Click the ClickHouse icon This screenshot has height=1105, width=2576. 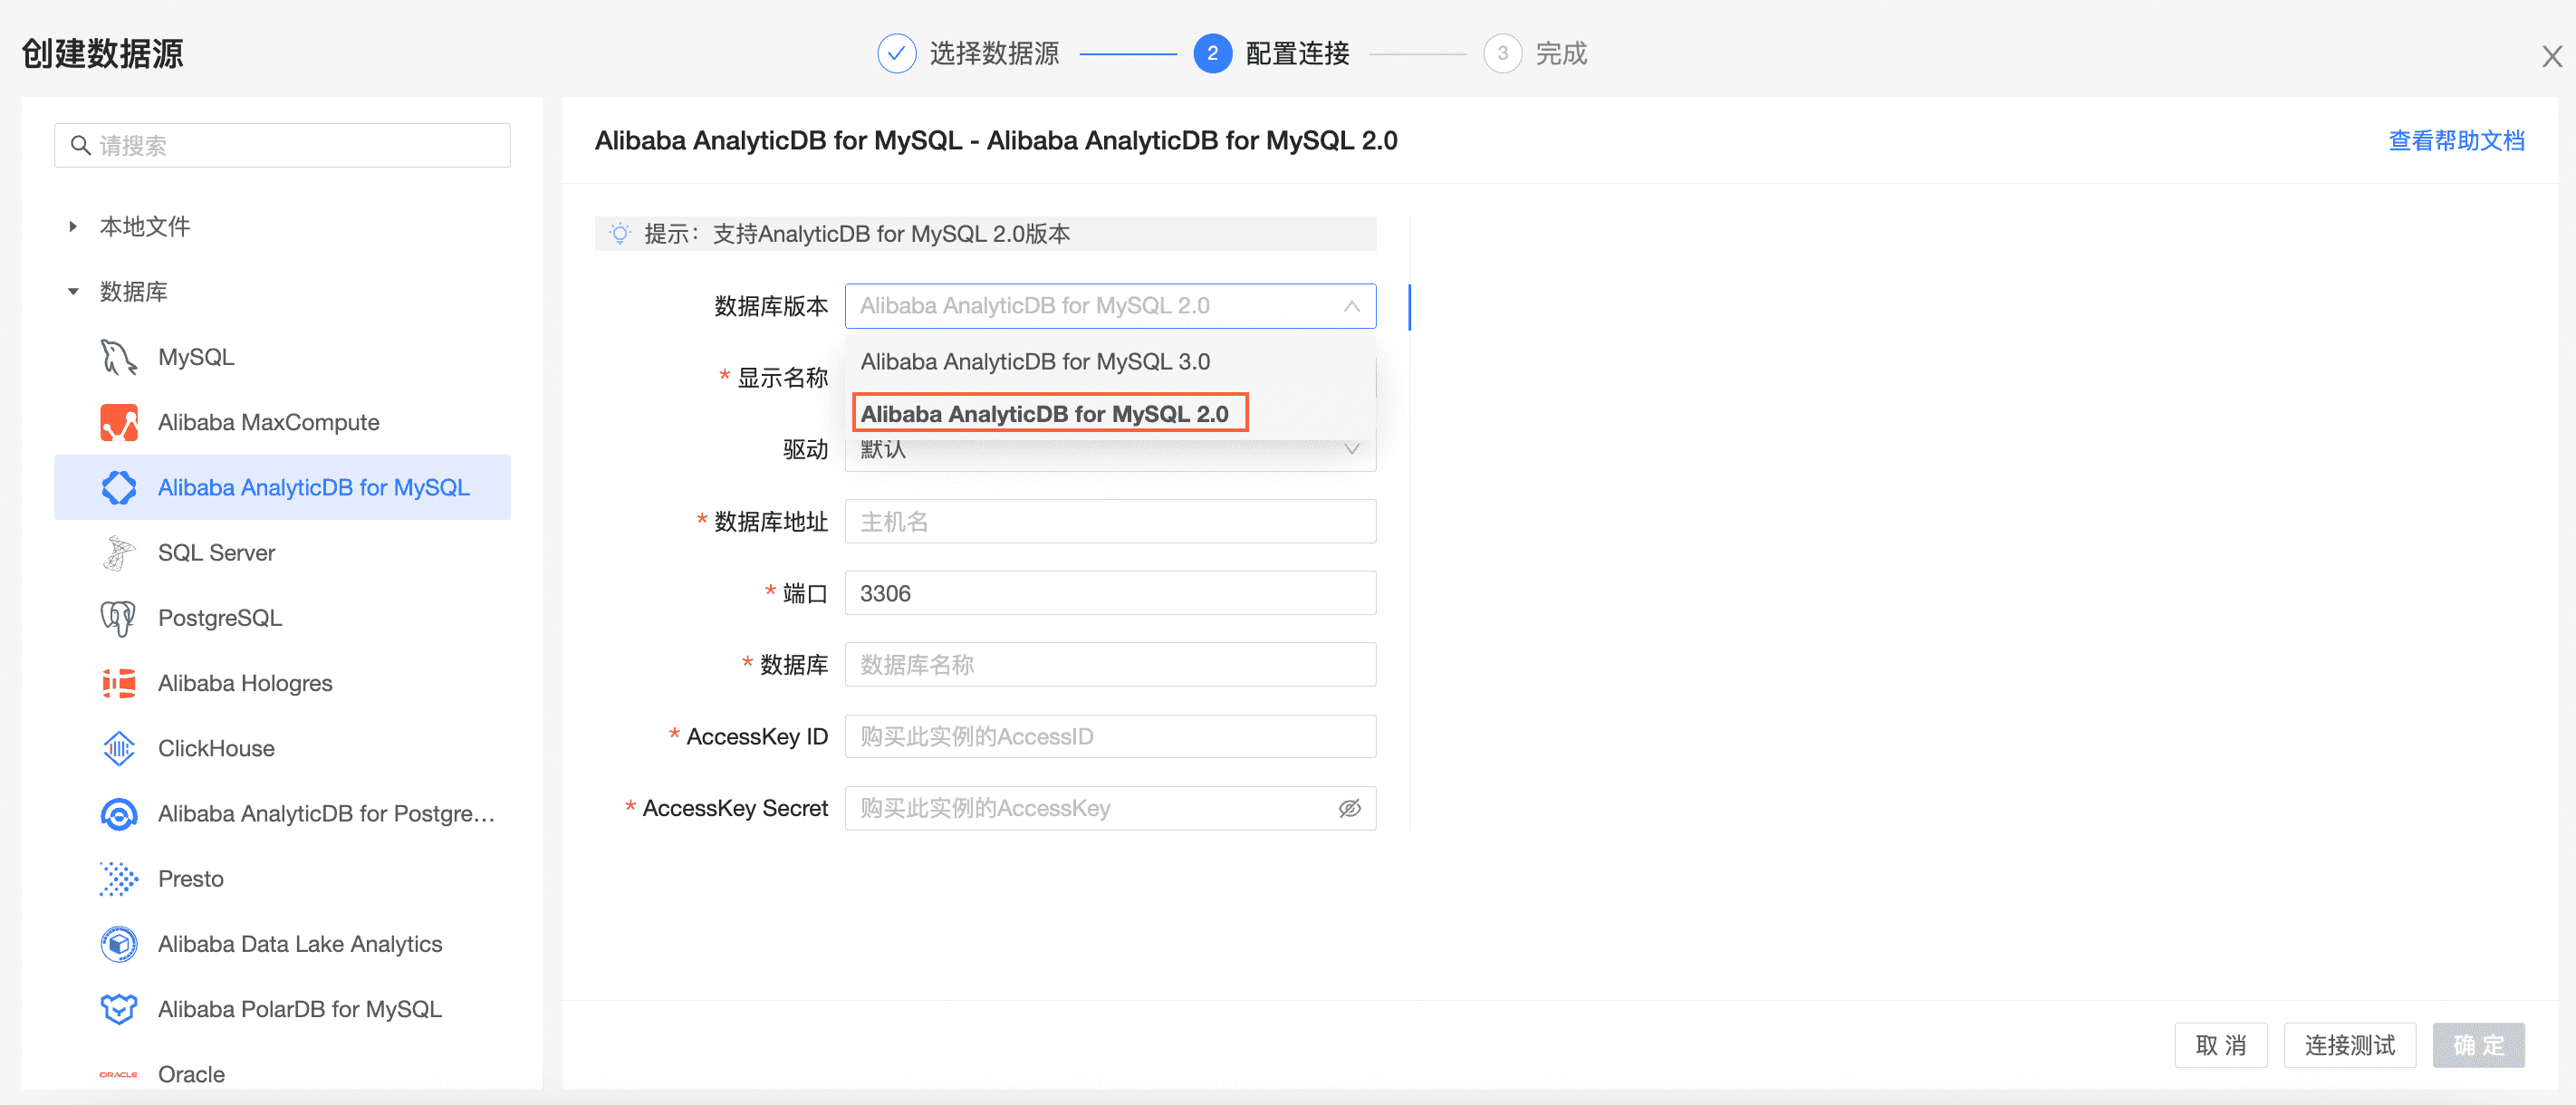pos(119,748)
